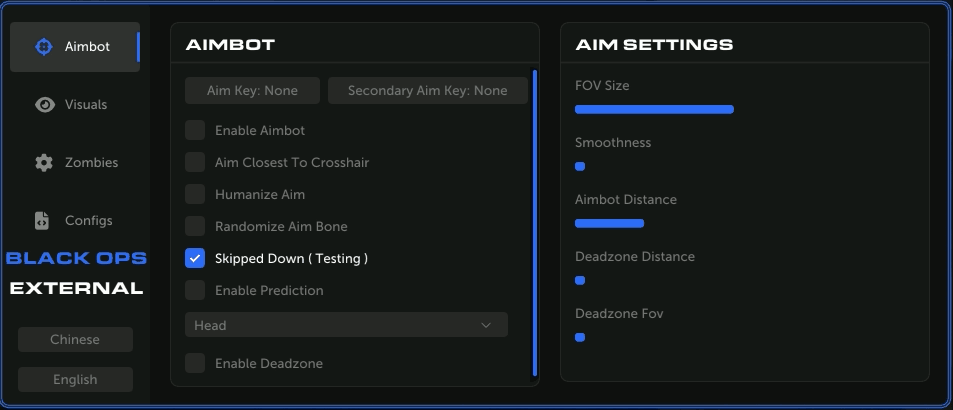Image resolution: width=953 pixels, height=410 pixels.
Task: Turn on Randomize Aim Bone
Action: pyautogui.click(x=195, y=226)
